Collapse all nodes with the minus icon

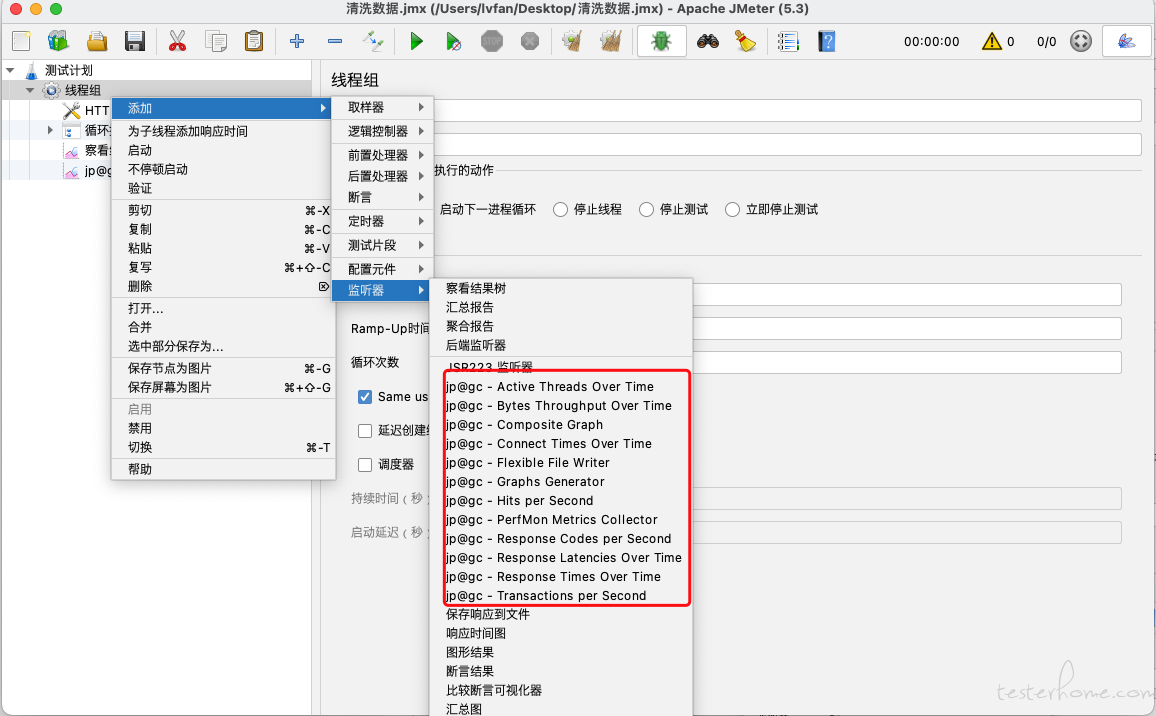coord(335,41)
